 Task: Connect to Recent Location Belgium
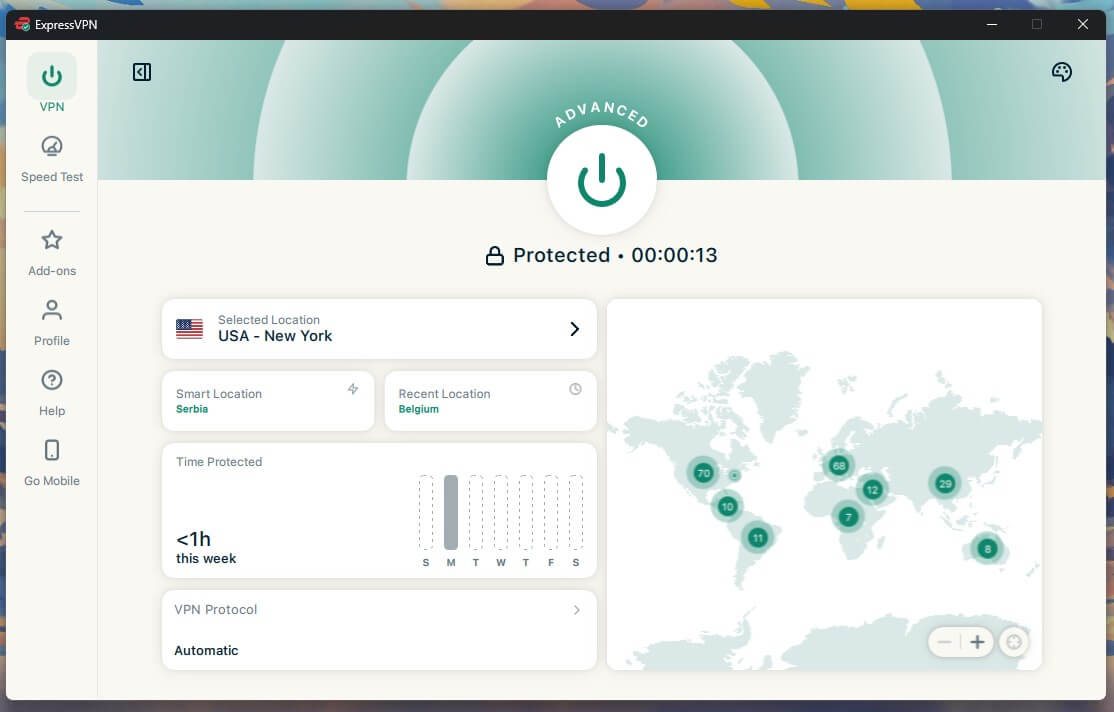pyautogui.click(x=490, y=401)
